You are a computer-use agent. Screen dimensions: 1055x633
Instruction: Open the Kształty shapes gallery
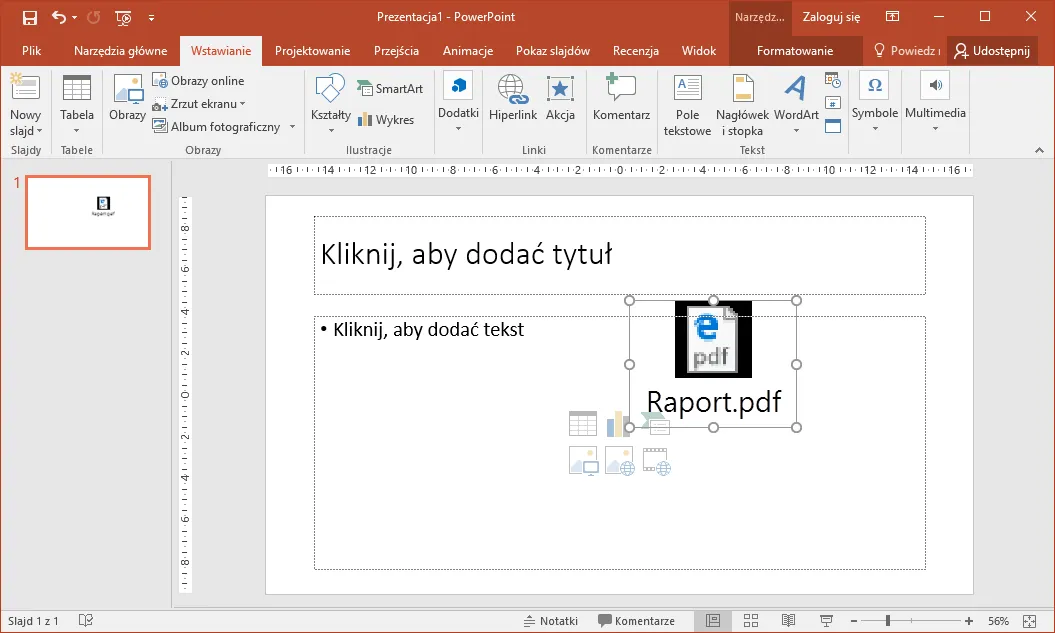330,104
